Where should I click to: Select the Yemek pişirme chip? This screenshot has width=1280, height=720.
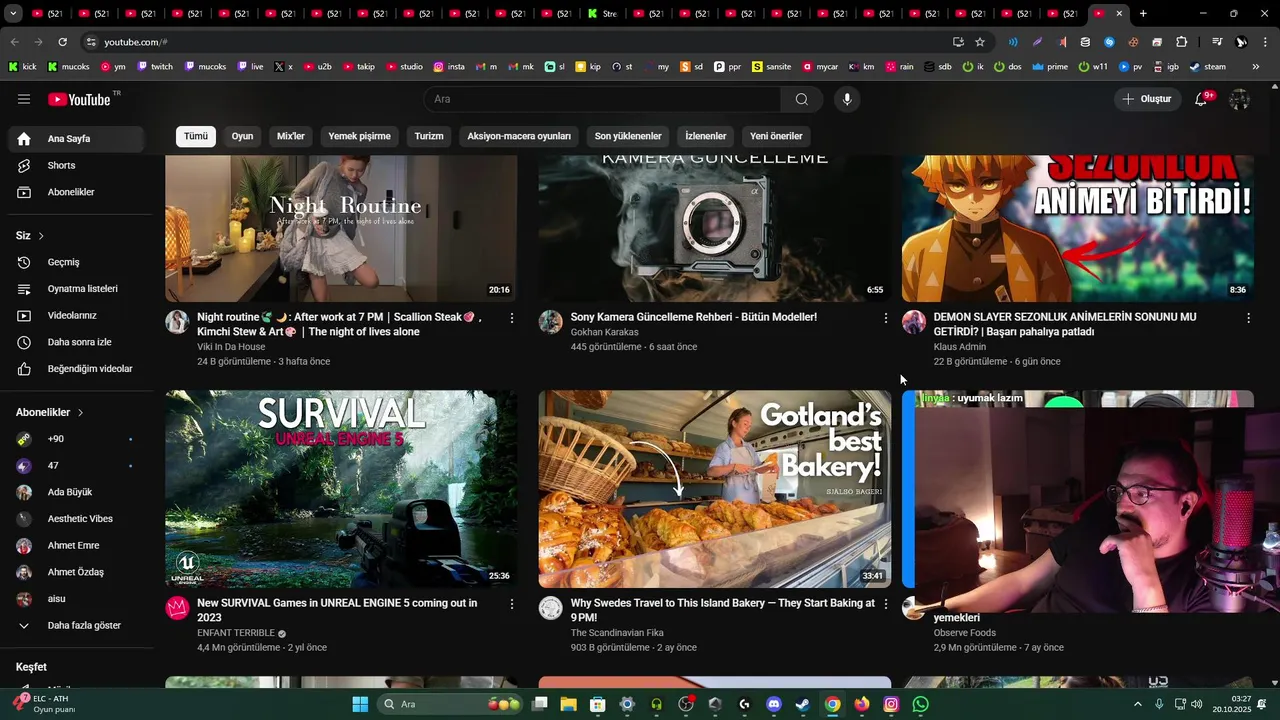point(360,136)
